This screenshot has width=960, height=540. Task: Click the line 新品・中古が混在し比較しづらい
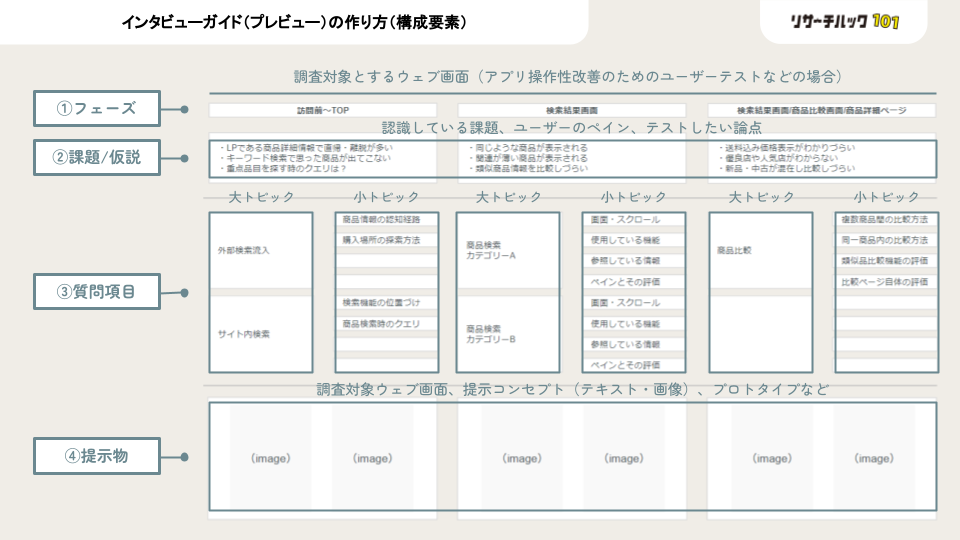pos(787,168)
